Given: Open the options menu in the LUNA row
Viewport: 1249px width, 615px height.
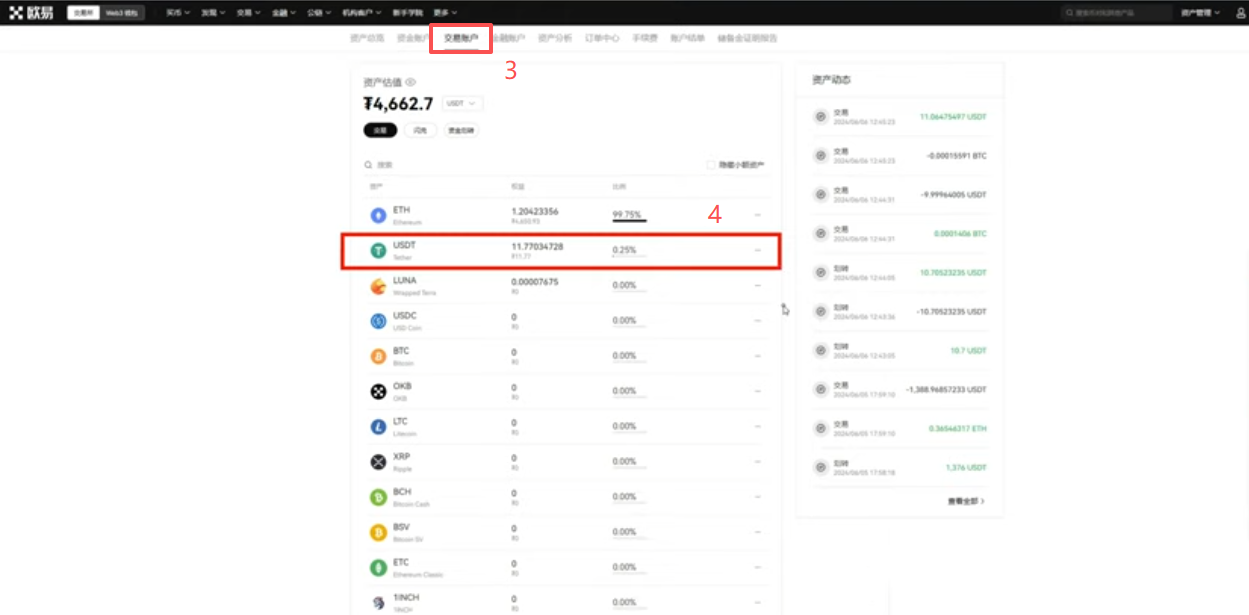Looking at the screenshot, I should point(757,286).
